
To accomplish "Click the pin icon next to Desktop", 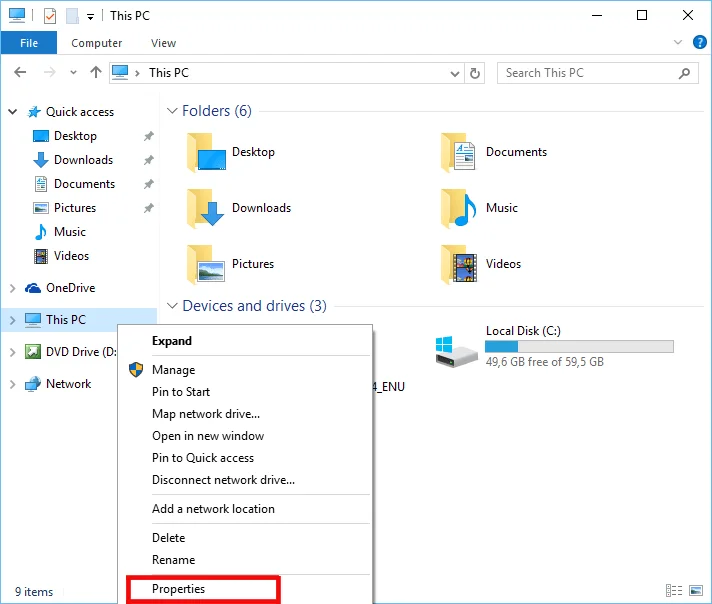I will [148, 136].
